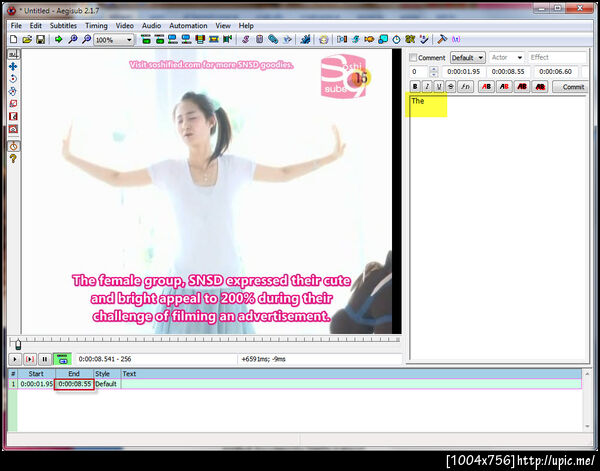Select visible subtitle lines icon
The height and width of the screenshot is (471, 600).
click(x=200, y=39)
